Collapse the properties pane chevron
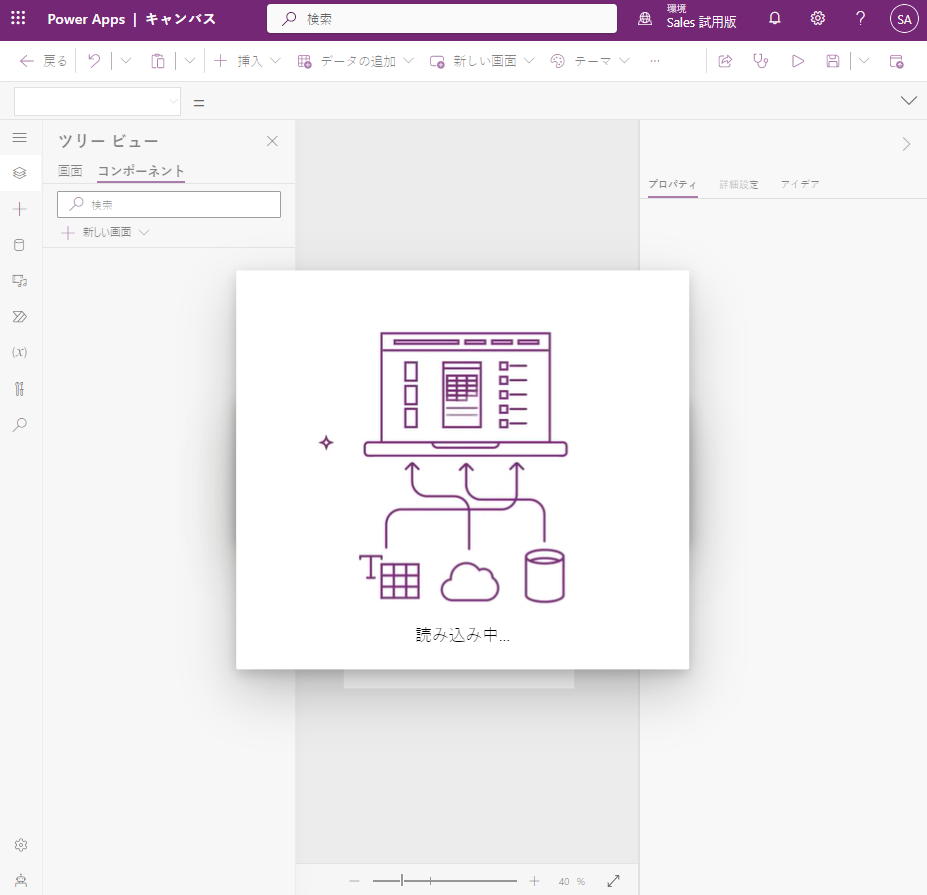Image resolution: width=927 pixels, height=895 pixels. (906, 144)
